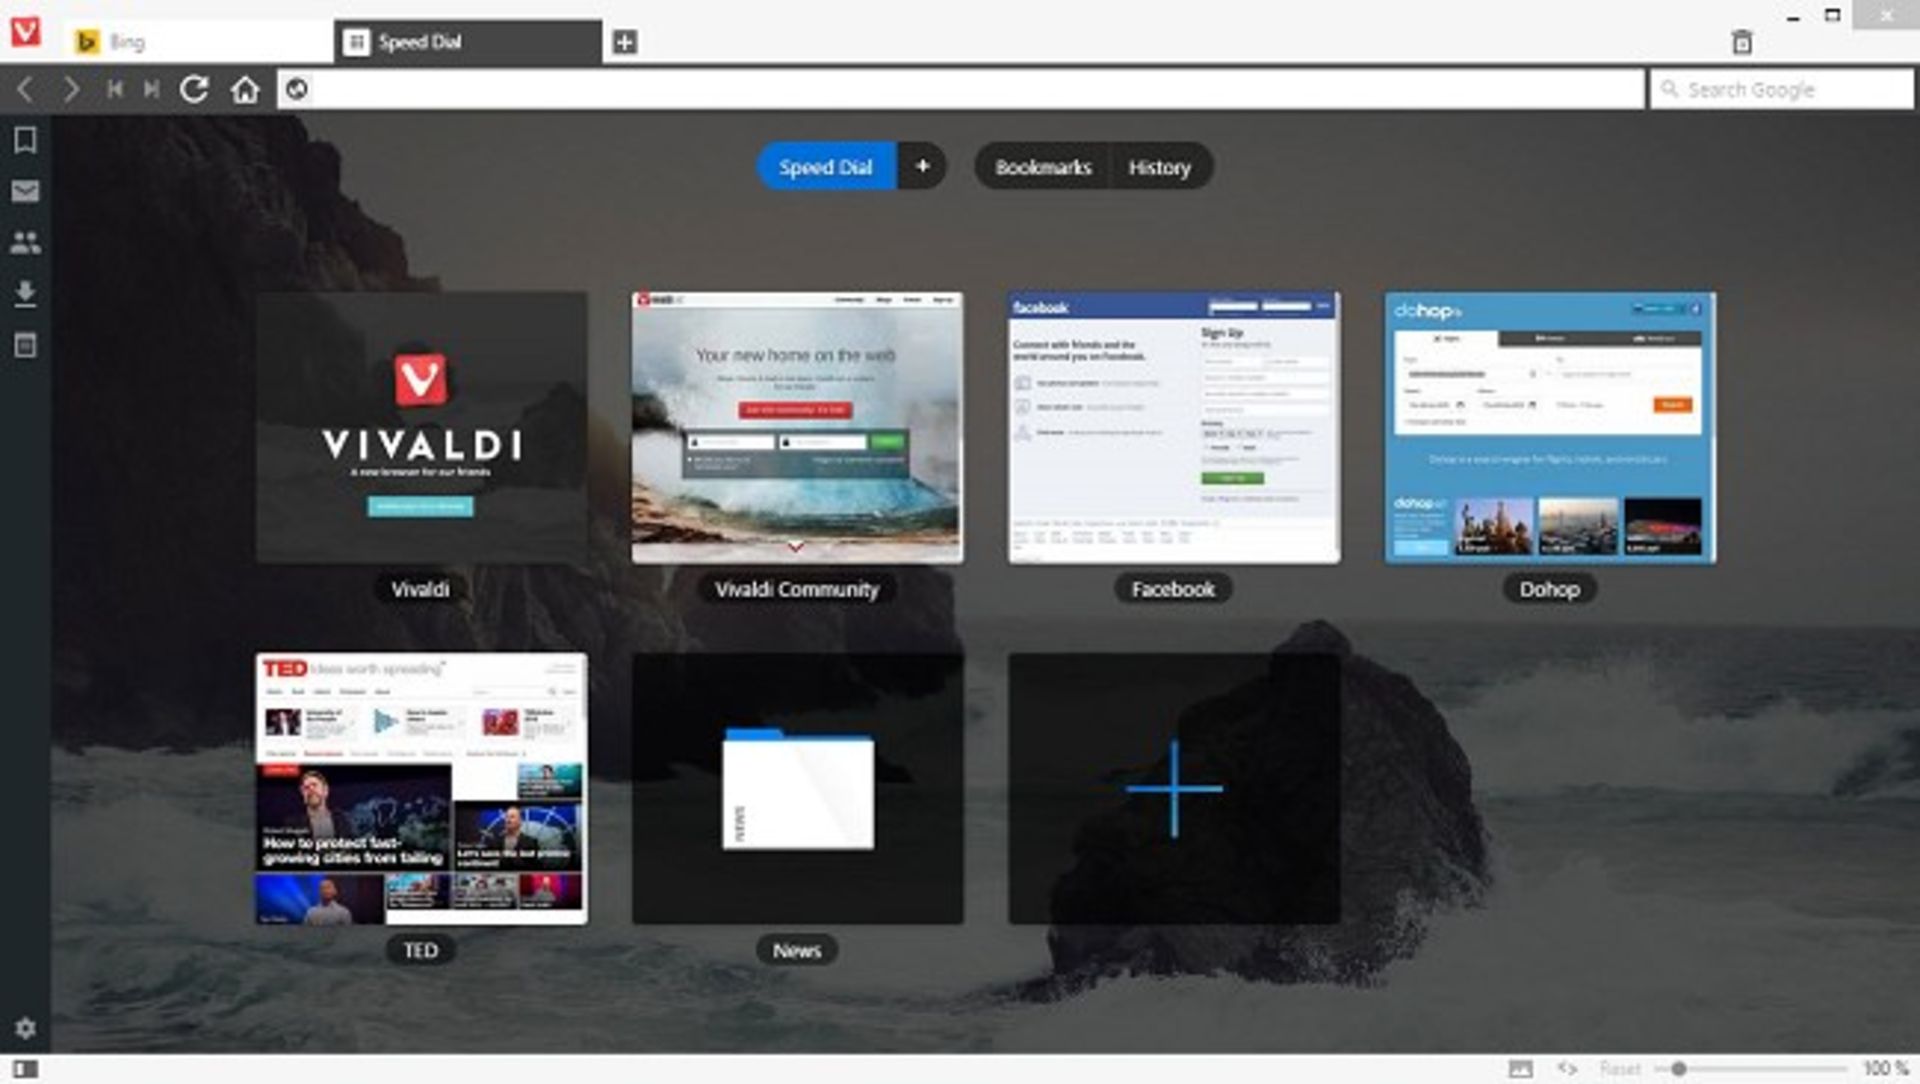Click the address bar field
The width and height of the screenshot is (1920, 1084).
point(960,89)
